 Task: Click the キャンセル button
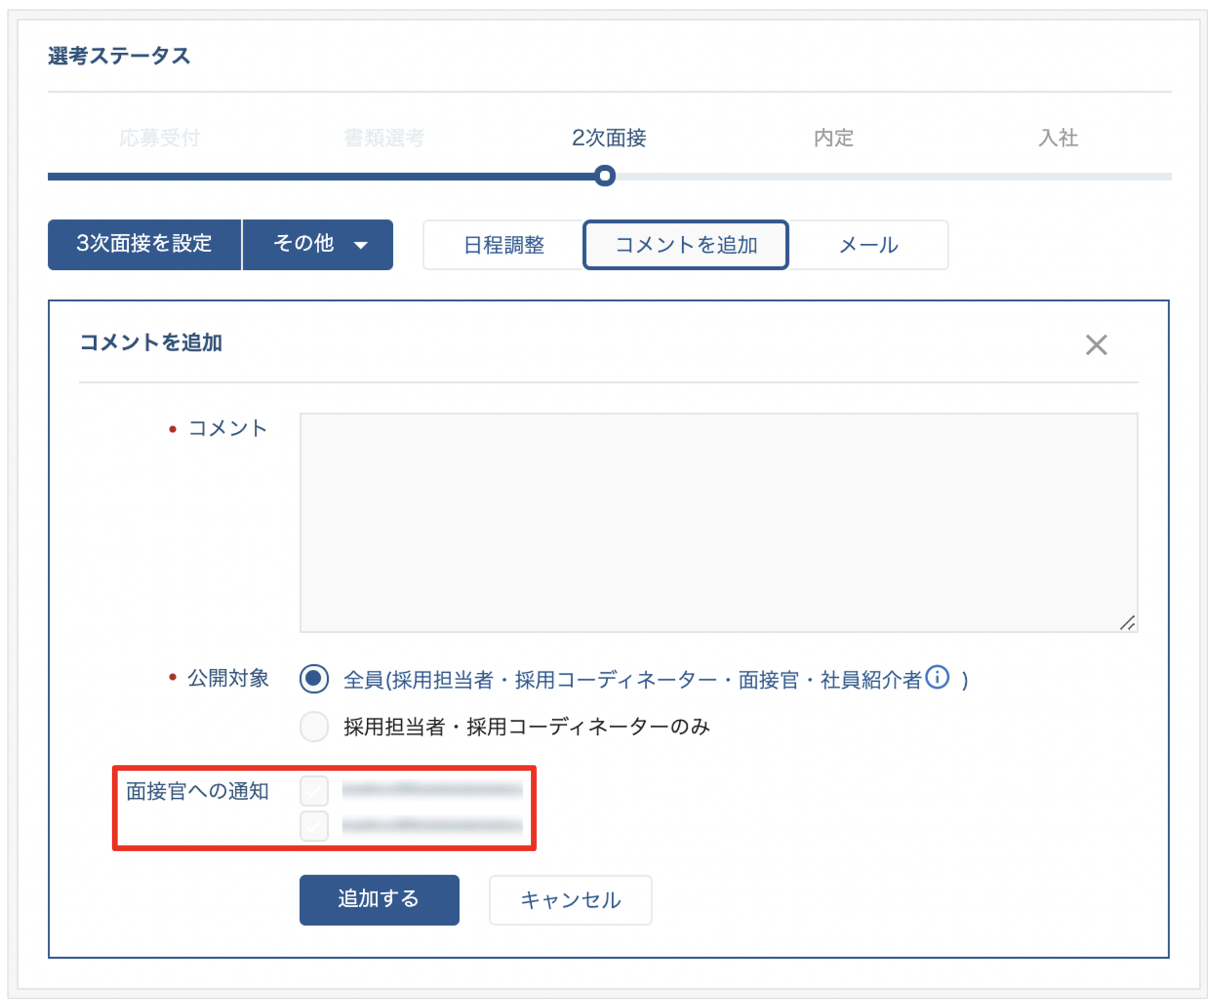point(570,900)
